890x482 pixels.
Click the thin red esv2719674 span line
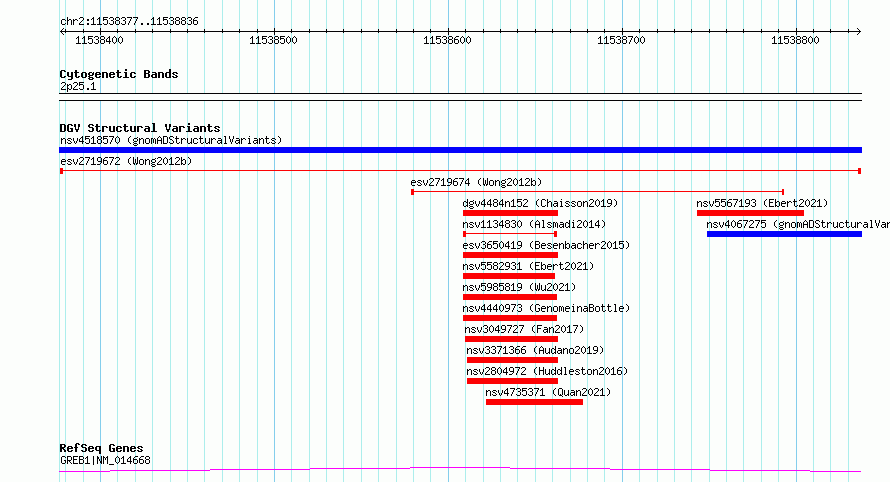click(598, 192)
